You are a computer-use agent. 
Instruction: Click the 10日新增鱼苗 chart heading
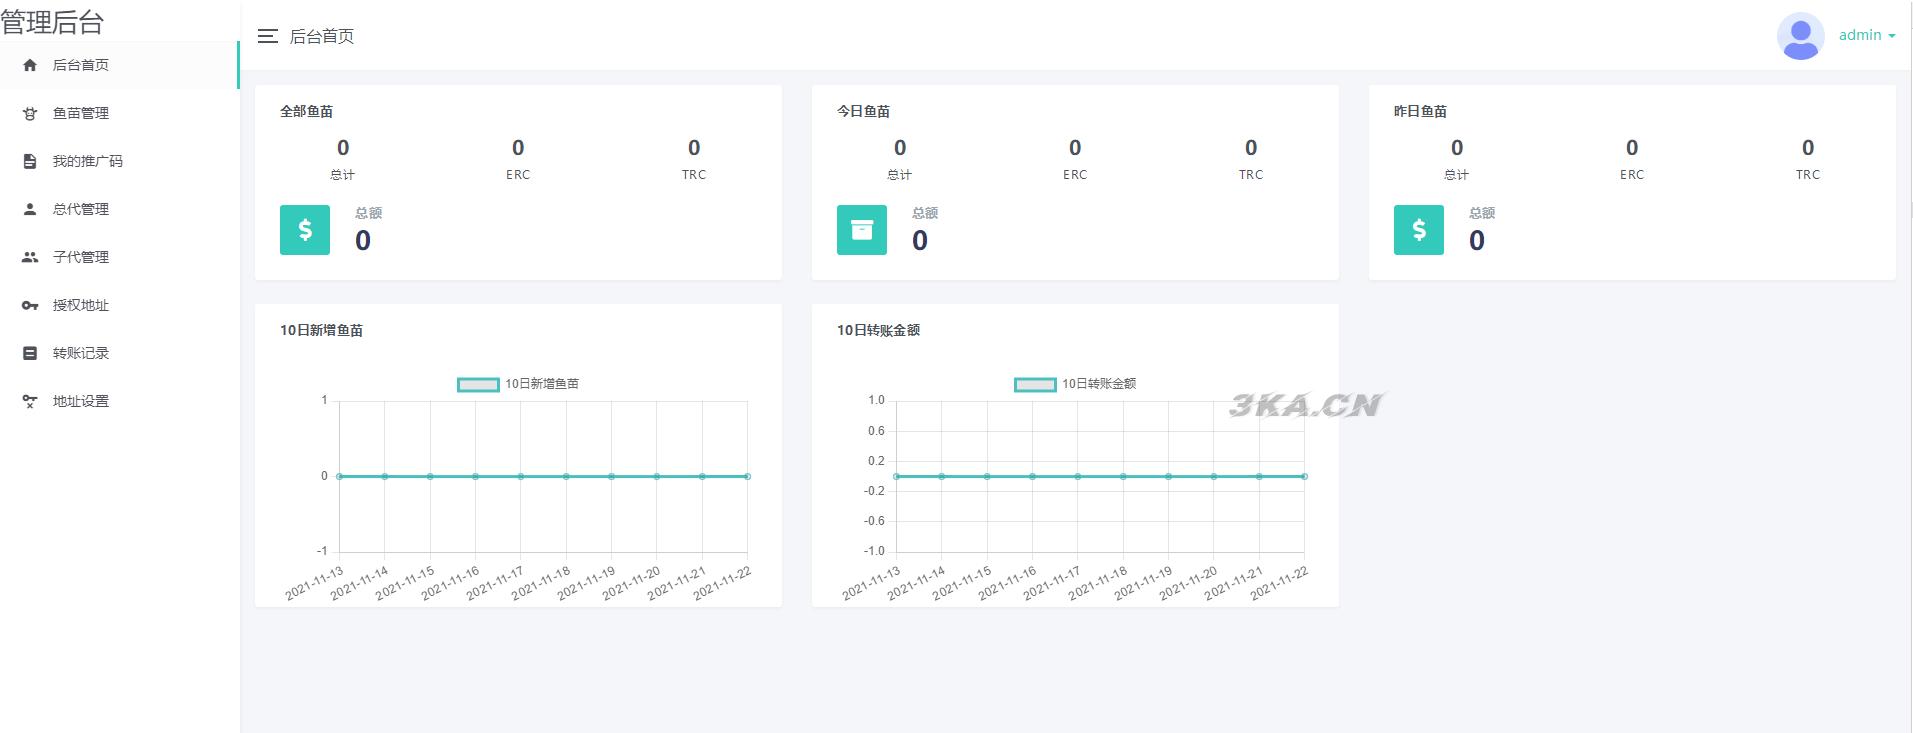pyautogui.click(x=321, y=330)
